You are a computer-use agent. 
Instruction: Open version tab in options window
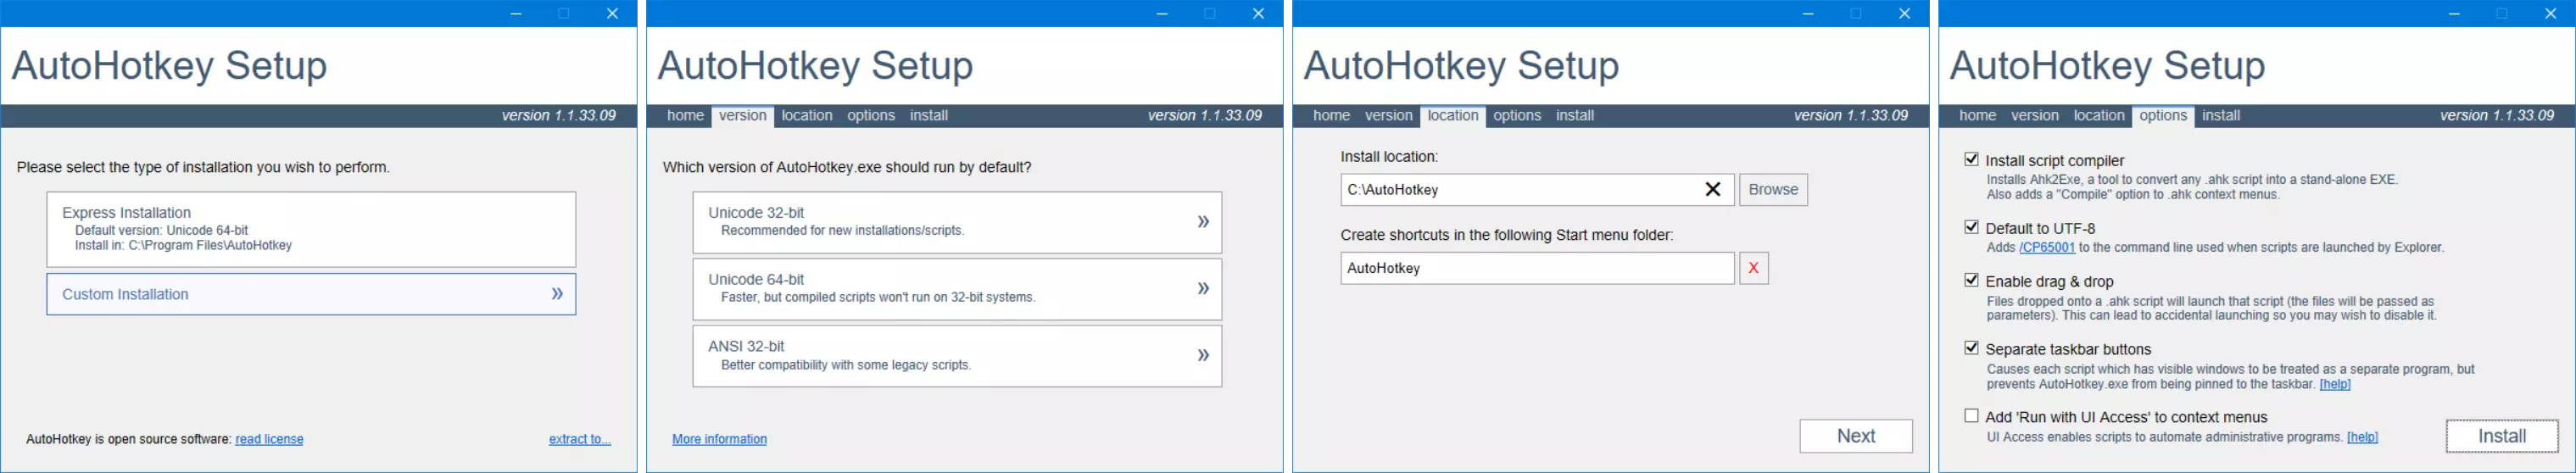[x=2035, y=116]
